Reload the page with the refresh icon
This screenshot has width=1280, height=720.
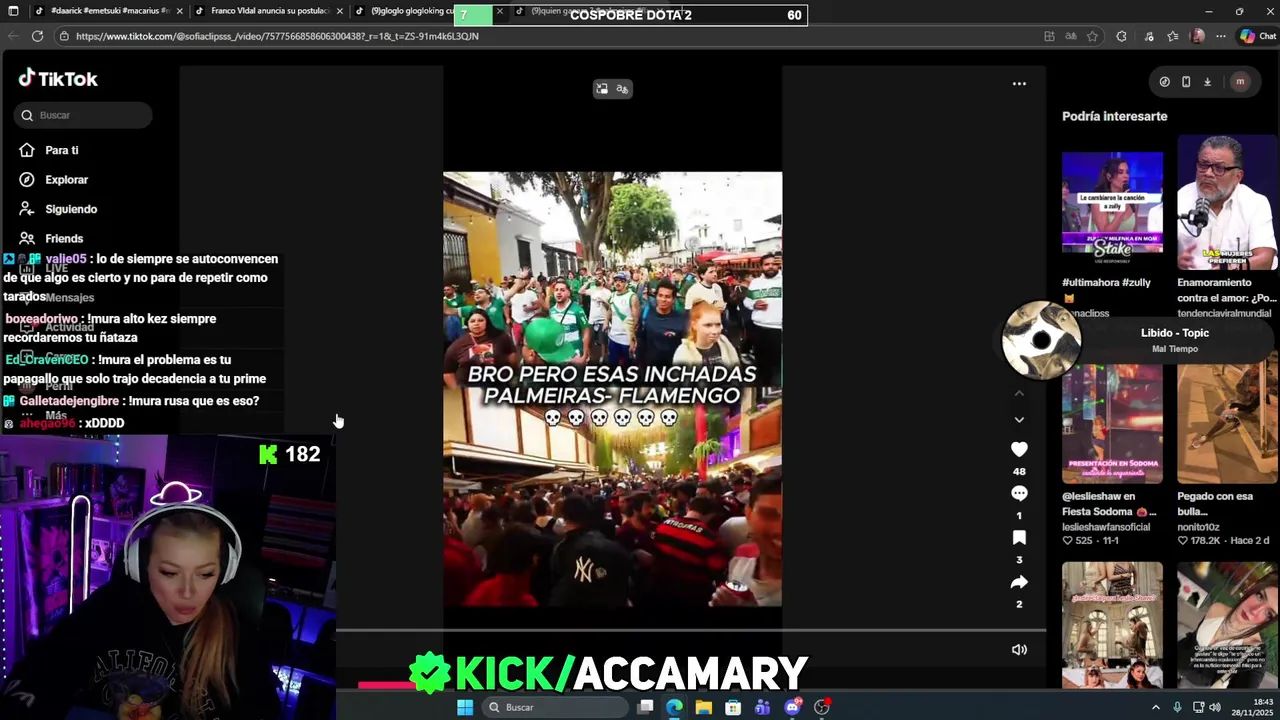[x=37, y=36]
